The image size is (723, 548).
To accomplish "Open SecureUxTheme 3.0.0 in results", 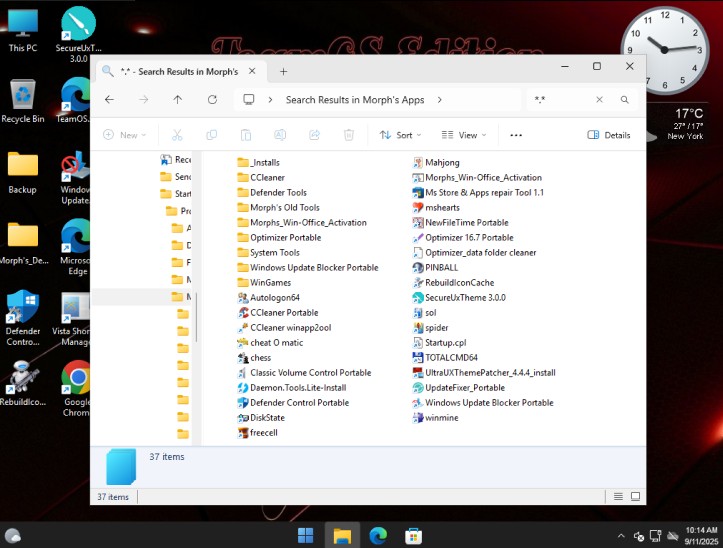I will (459, 298).
